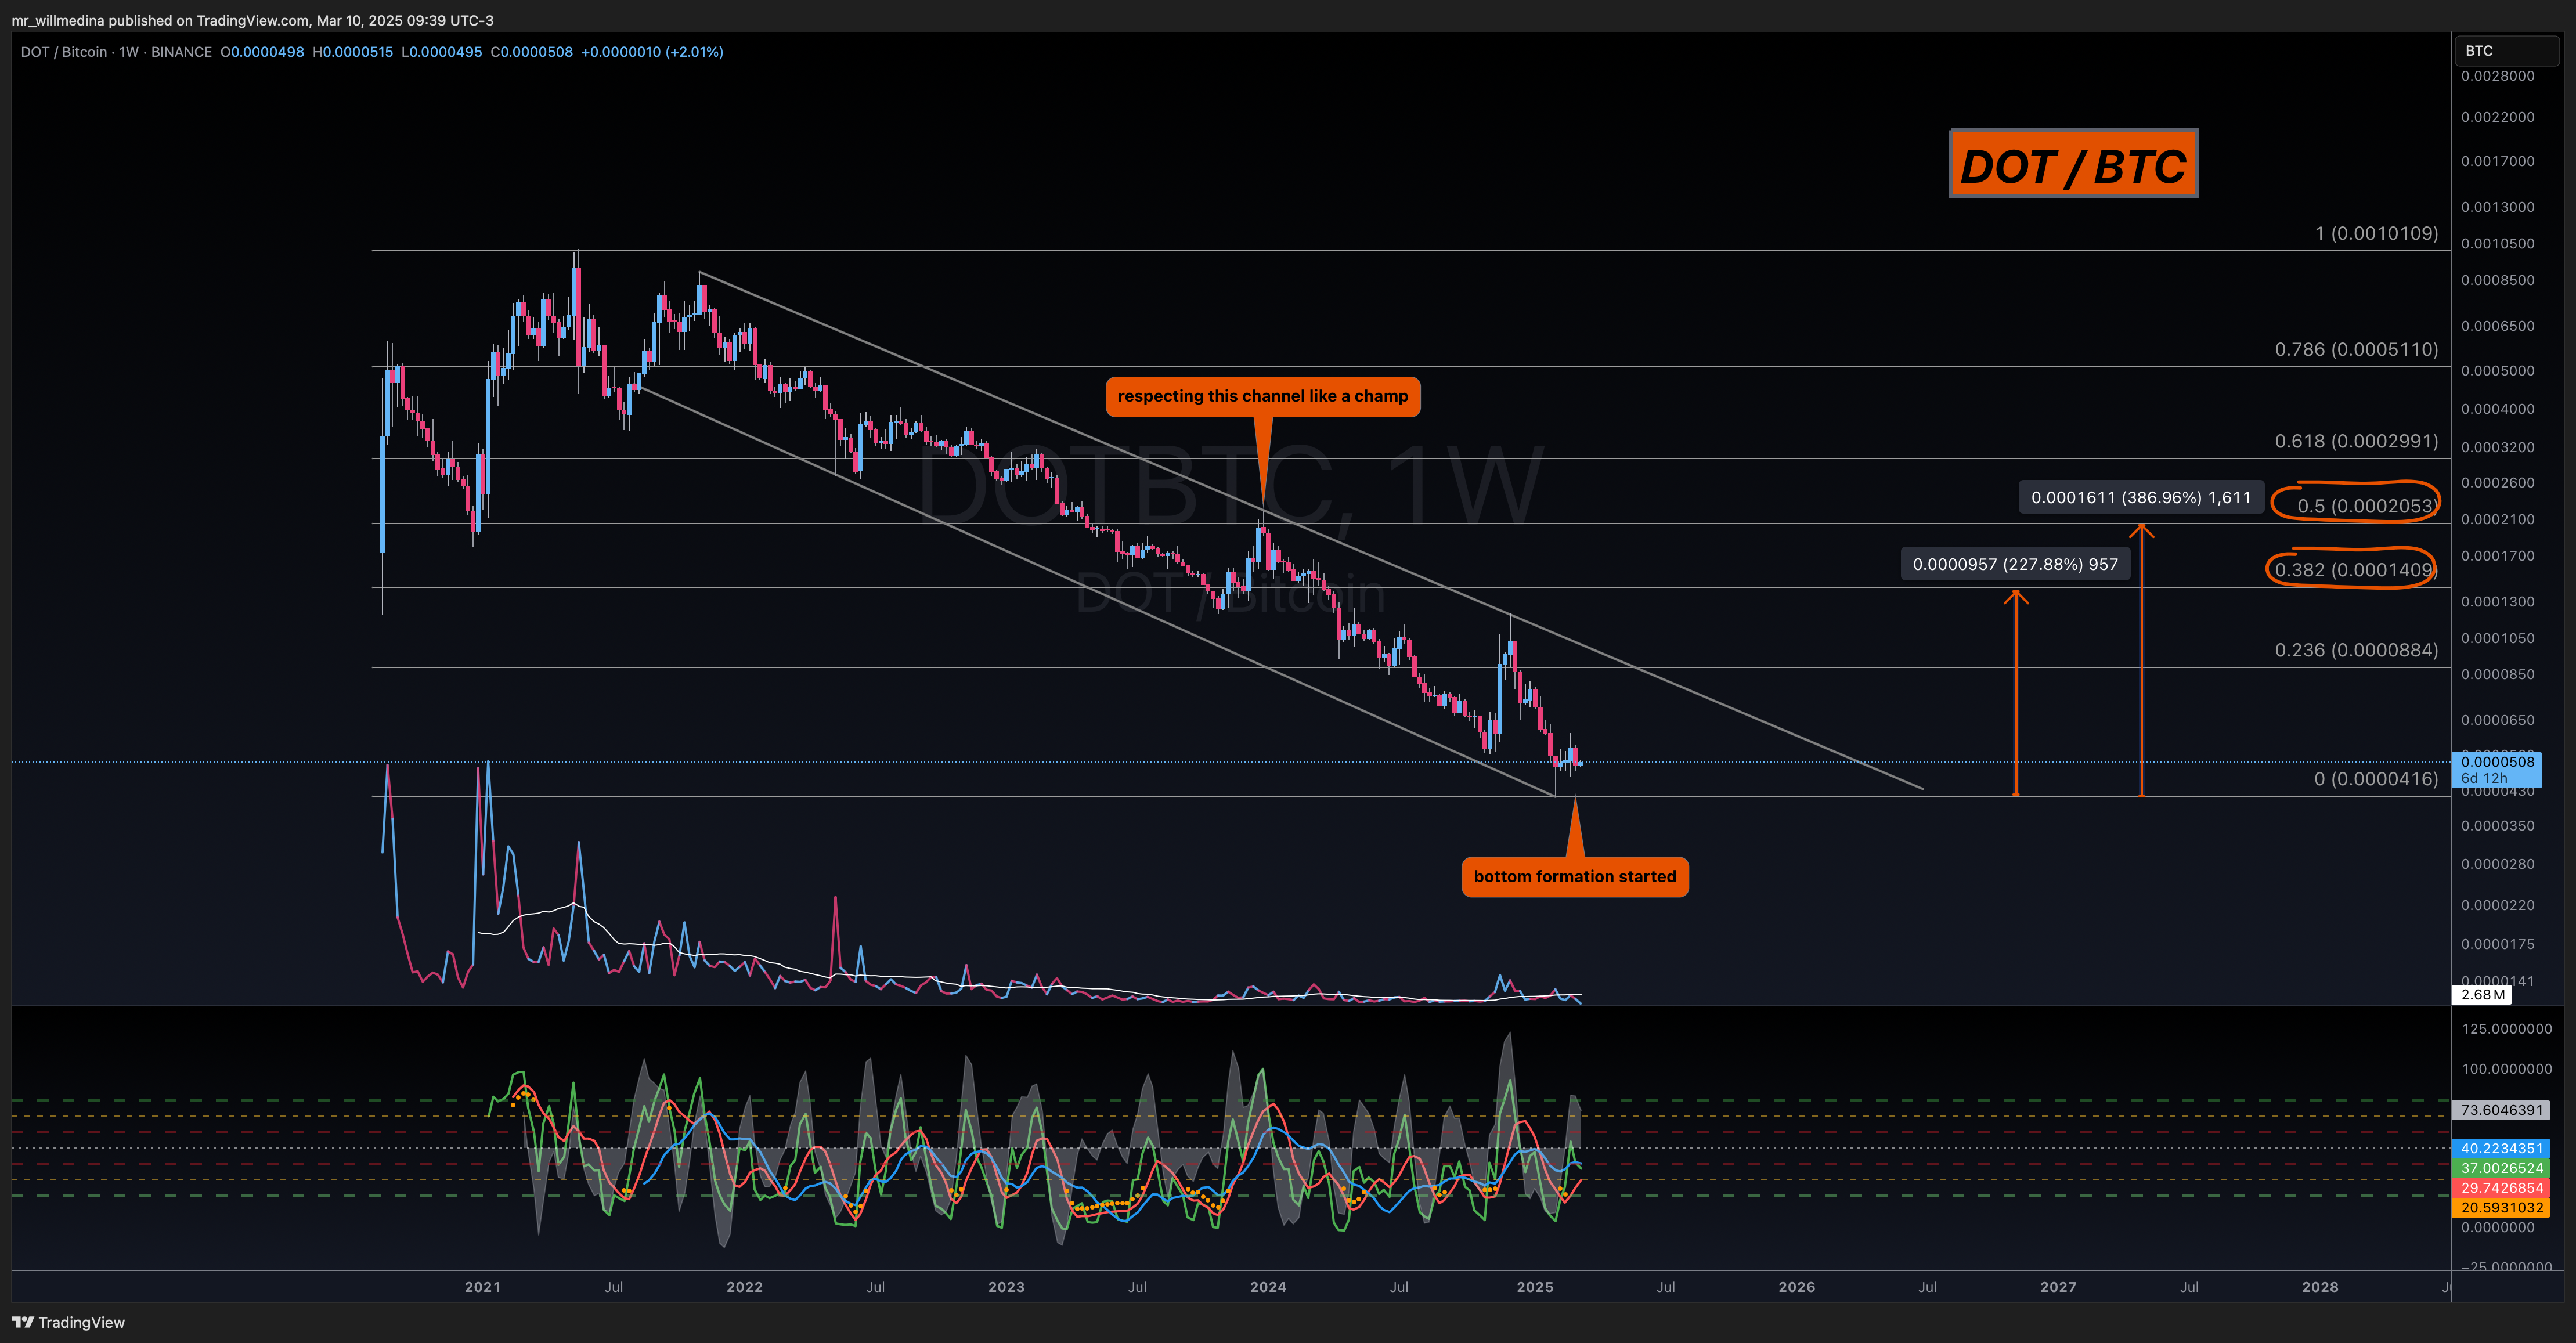This screenshot has width=2576, height=1343.
Task: Click price axis value 0.0003200
Action: pos(2497,447)
